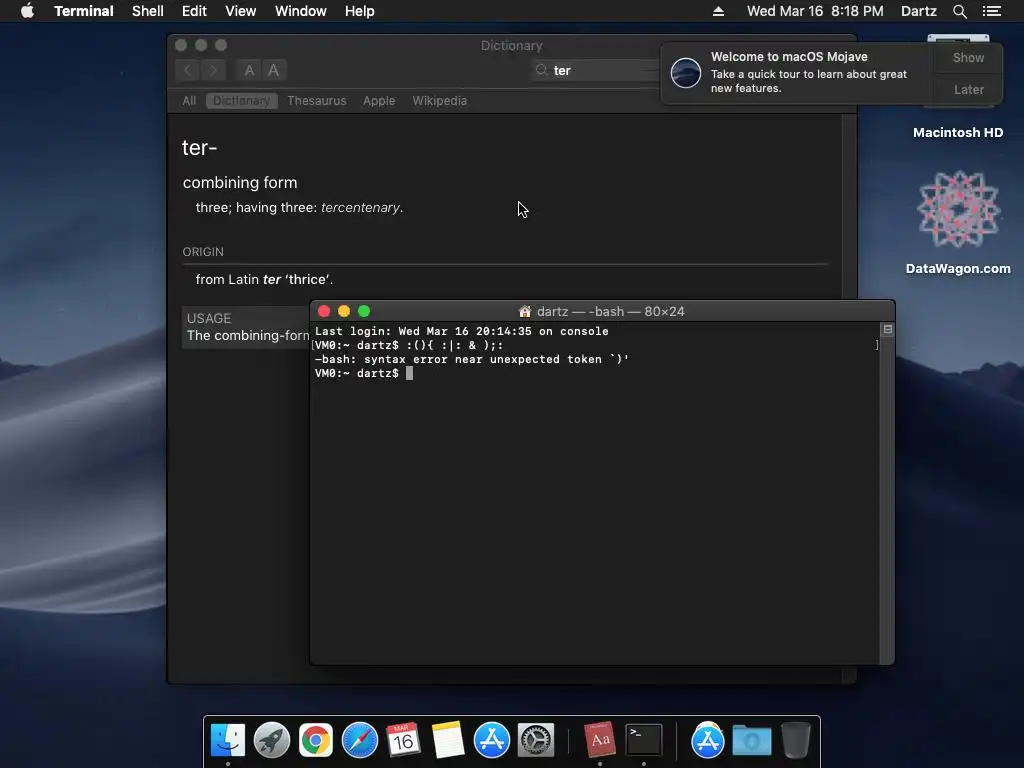Image resolution: width=1024 pixels, height=768 pixels.
Task: Click the Last login line in Terminal
Action: pos(462,331)
